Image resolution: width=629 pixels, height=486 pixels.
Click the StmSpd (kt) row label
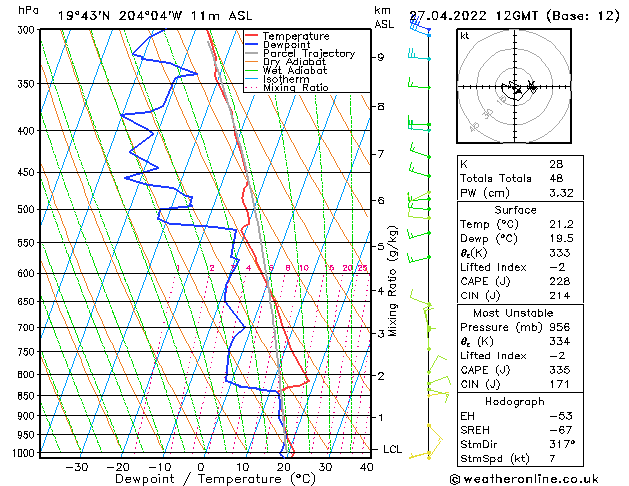click(x=495, y=459)
